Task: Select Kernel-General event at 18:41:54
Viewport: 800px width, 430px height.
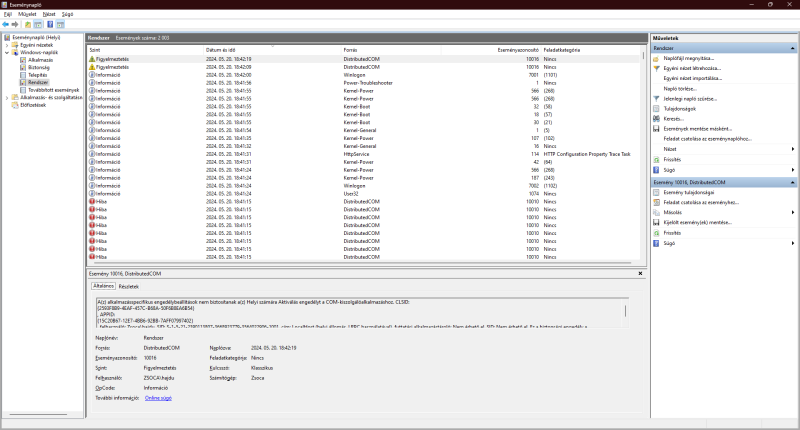Action: (363, 130)
